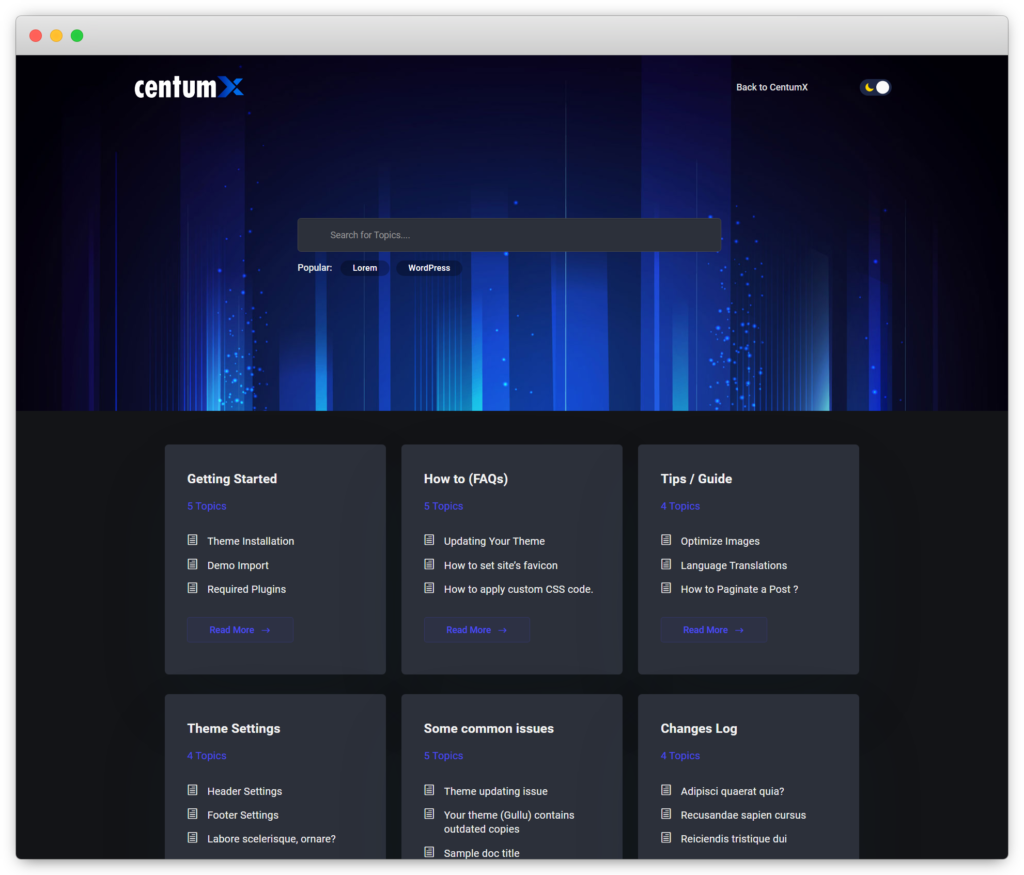Select the doc icon next to Demo Import

tap(191, 565)
